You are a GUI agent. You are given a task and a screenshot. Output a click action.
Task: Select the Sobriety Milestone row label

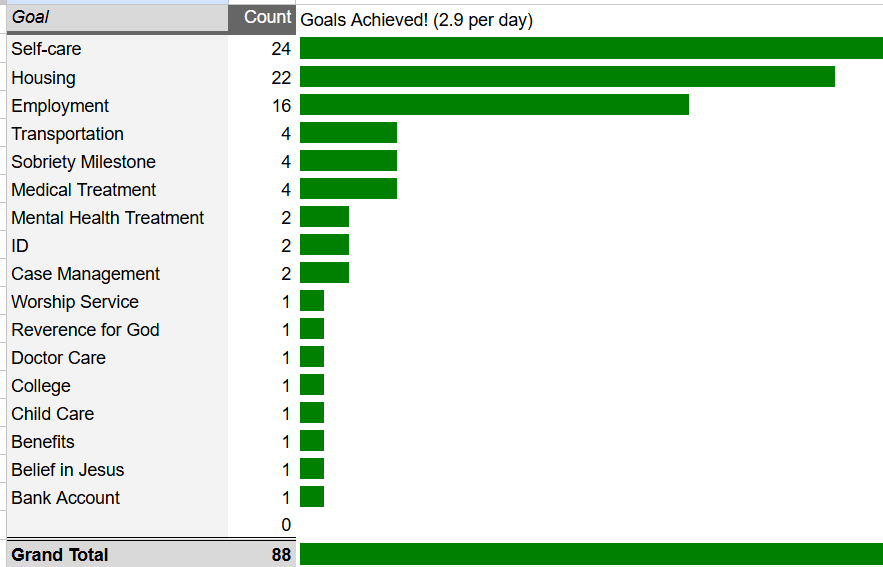(83, 162)
